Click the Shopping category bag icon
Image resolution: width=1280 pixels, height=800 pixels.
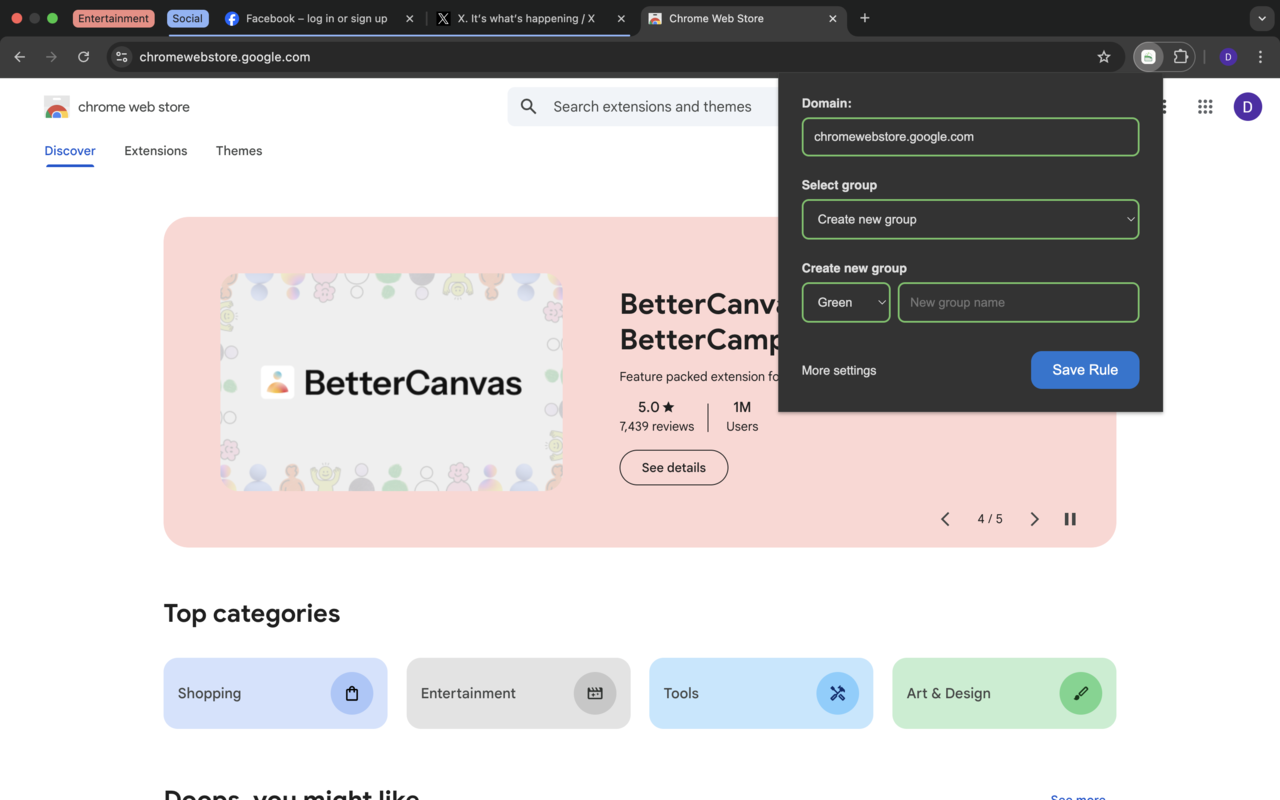(352, 693)
